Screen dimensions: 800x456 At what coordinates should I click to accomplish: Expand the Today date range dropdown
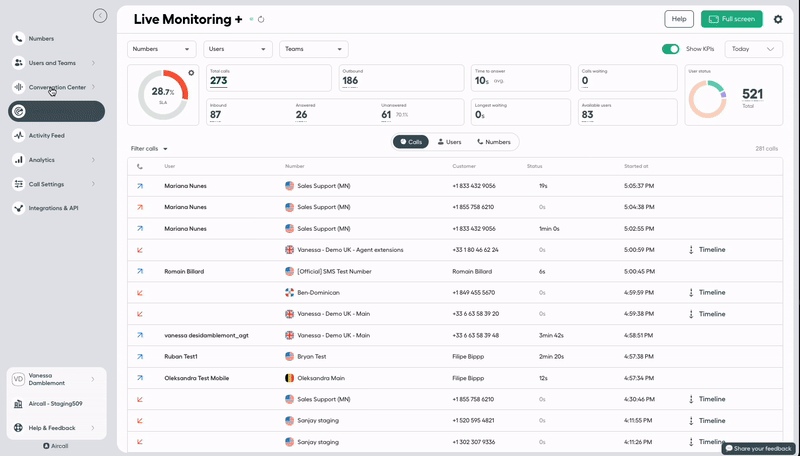click(x=753, y=49)
